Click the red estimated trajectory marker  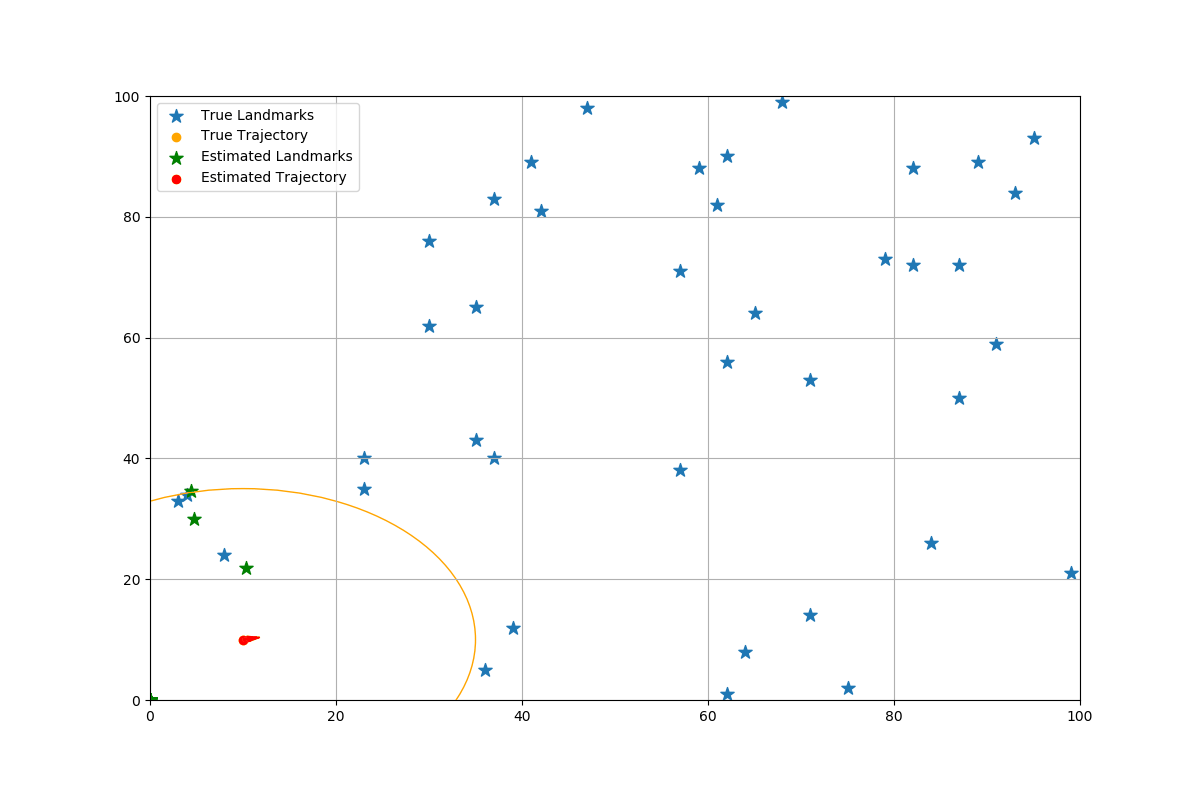(x=244, y=640)
